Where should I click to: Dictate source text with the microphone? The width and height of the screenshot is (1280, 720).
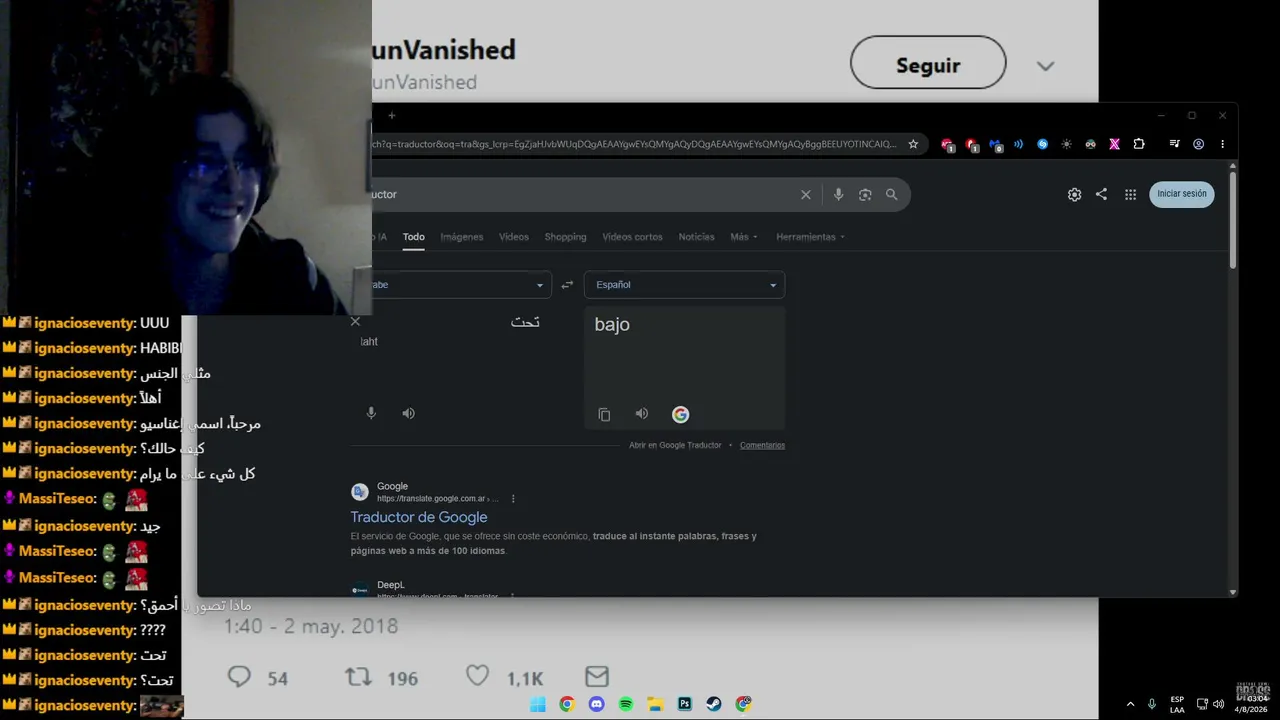click(x=371, y=413)
